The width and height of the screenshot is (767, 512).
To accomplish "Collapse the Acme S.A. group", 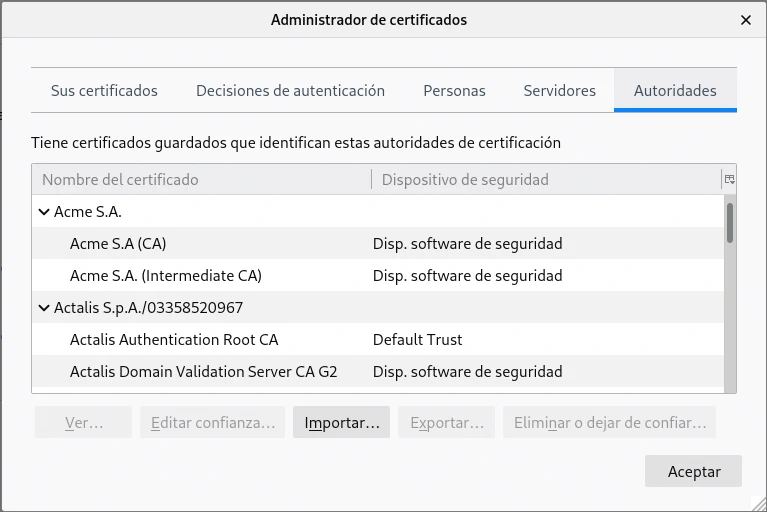I will (x=44, y=212).
